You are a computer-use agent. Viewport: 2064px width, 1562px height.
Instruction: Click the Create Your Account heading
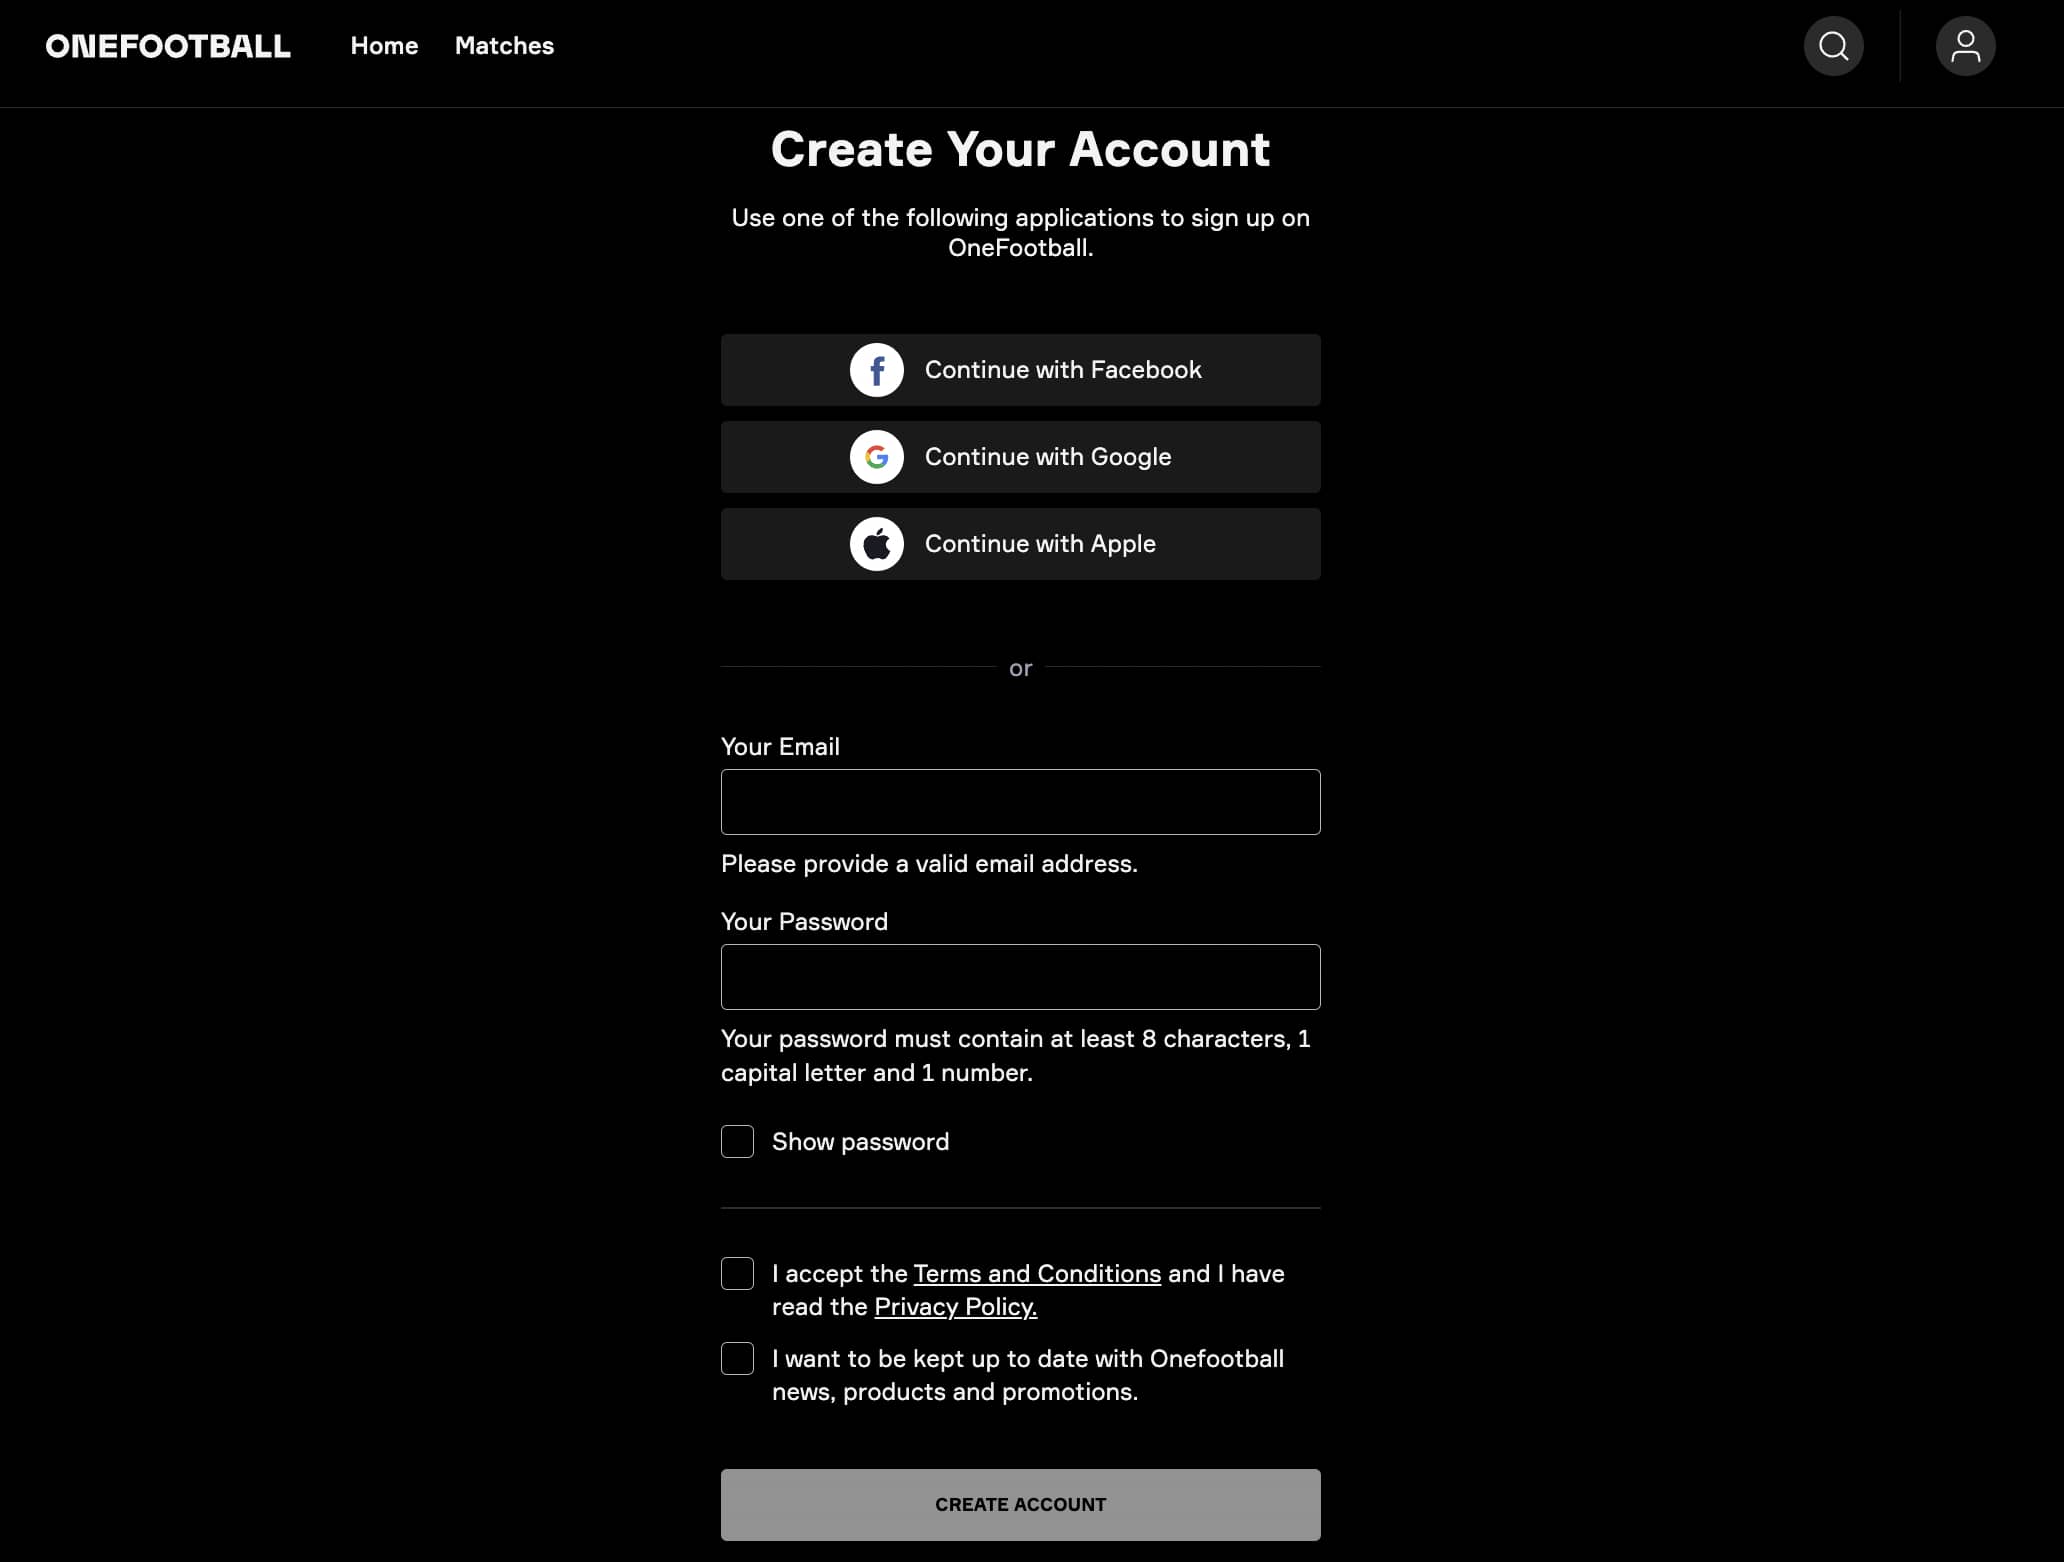[1020, 150]
